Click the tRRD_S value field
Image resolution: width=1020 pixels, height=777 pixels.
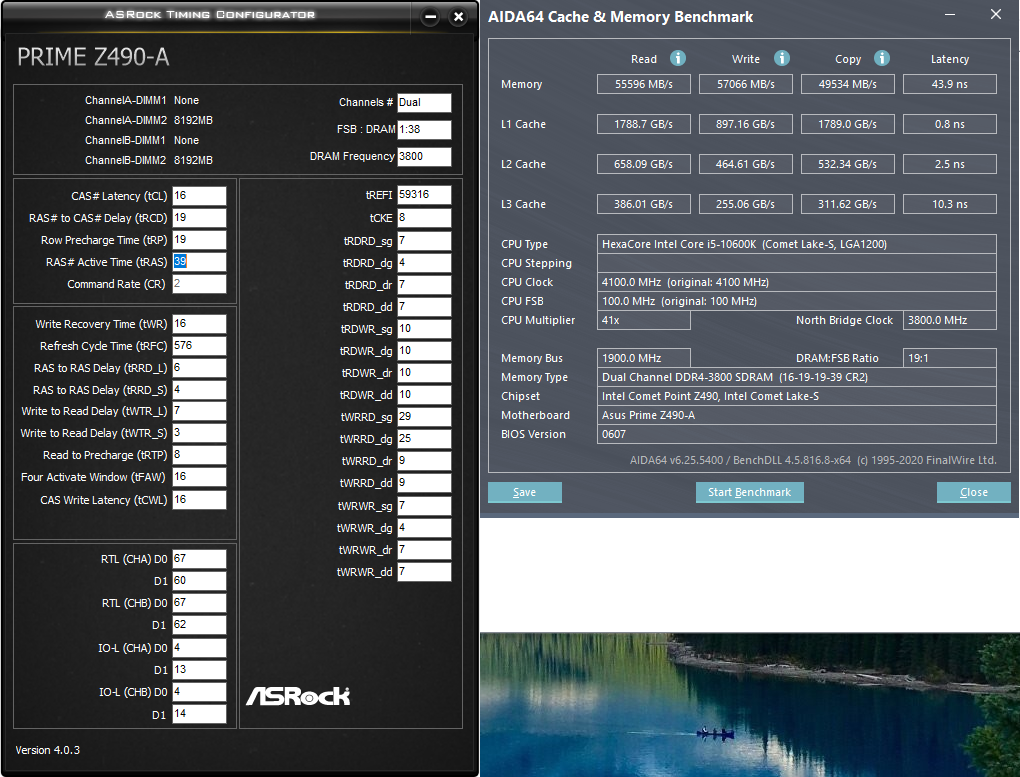pos(199,390)
